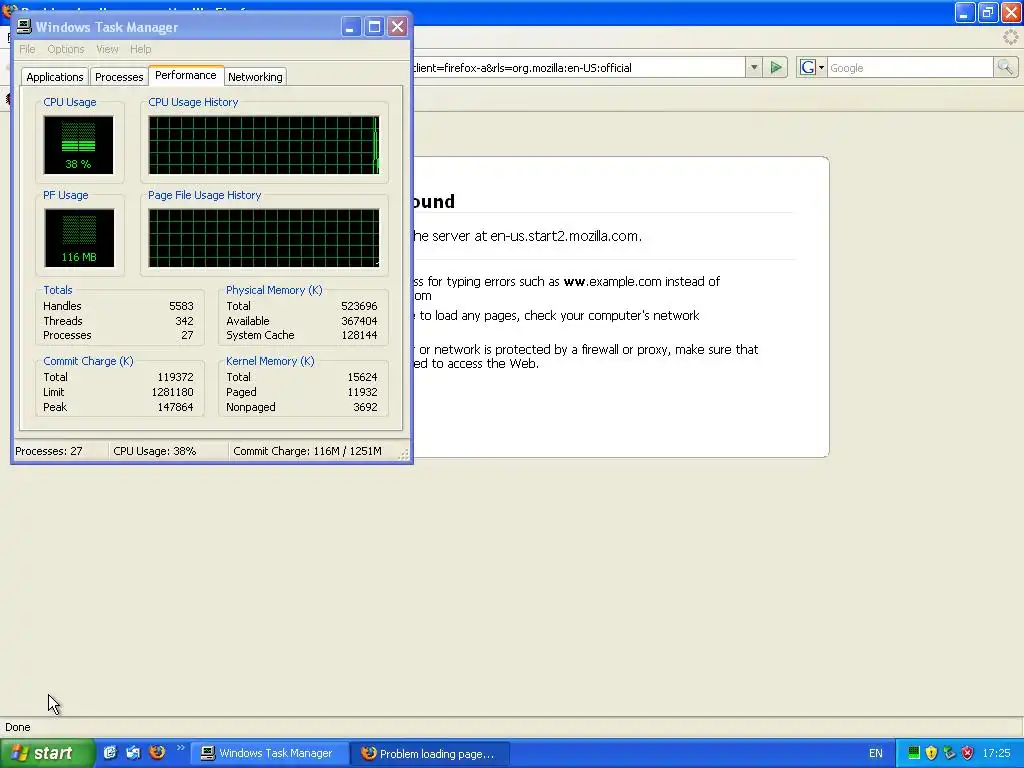Click the red shield Security Center tray icon
This screenshot has height=768, width=1024.
tap(967, 753)
